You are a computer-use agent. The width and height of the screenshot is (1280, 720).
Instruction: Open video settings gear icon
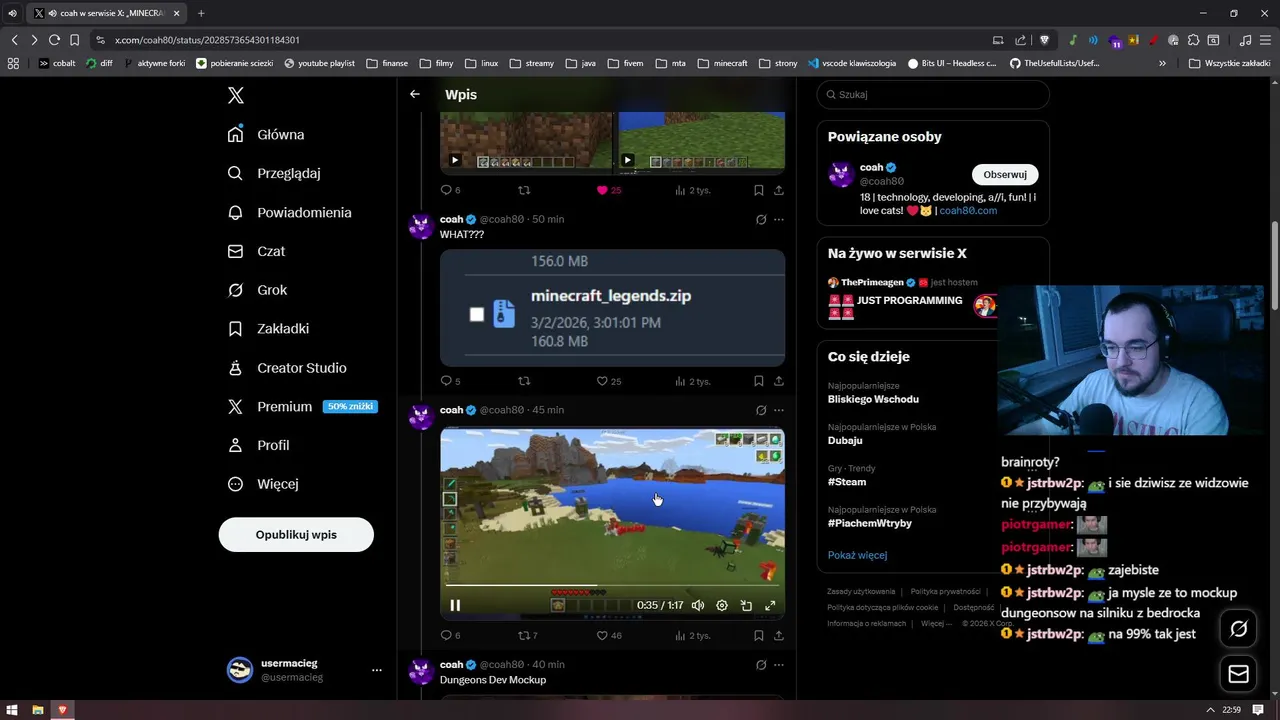point(722,605)
